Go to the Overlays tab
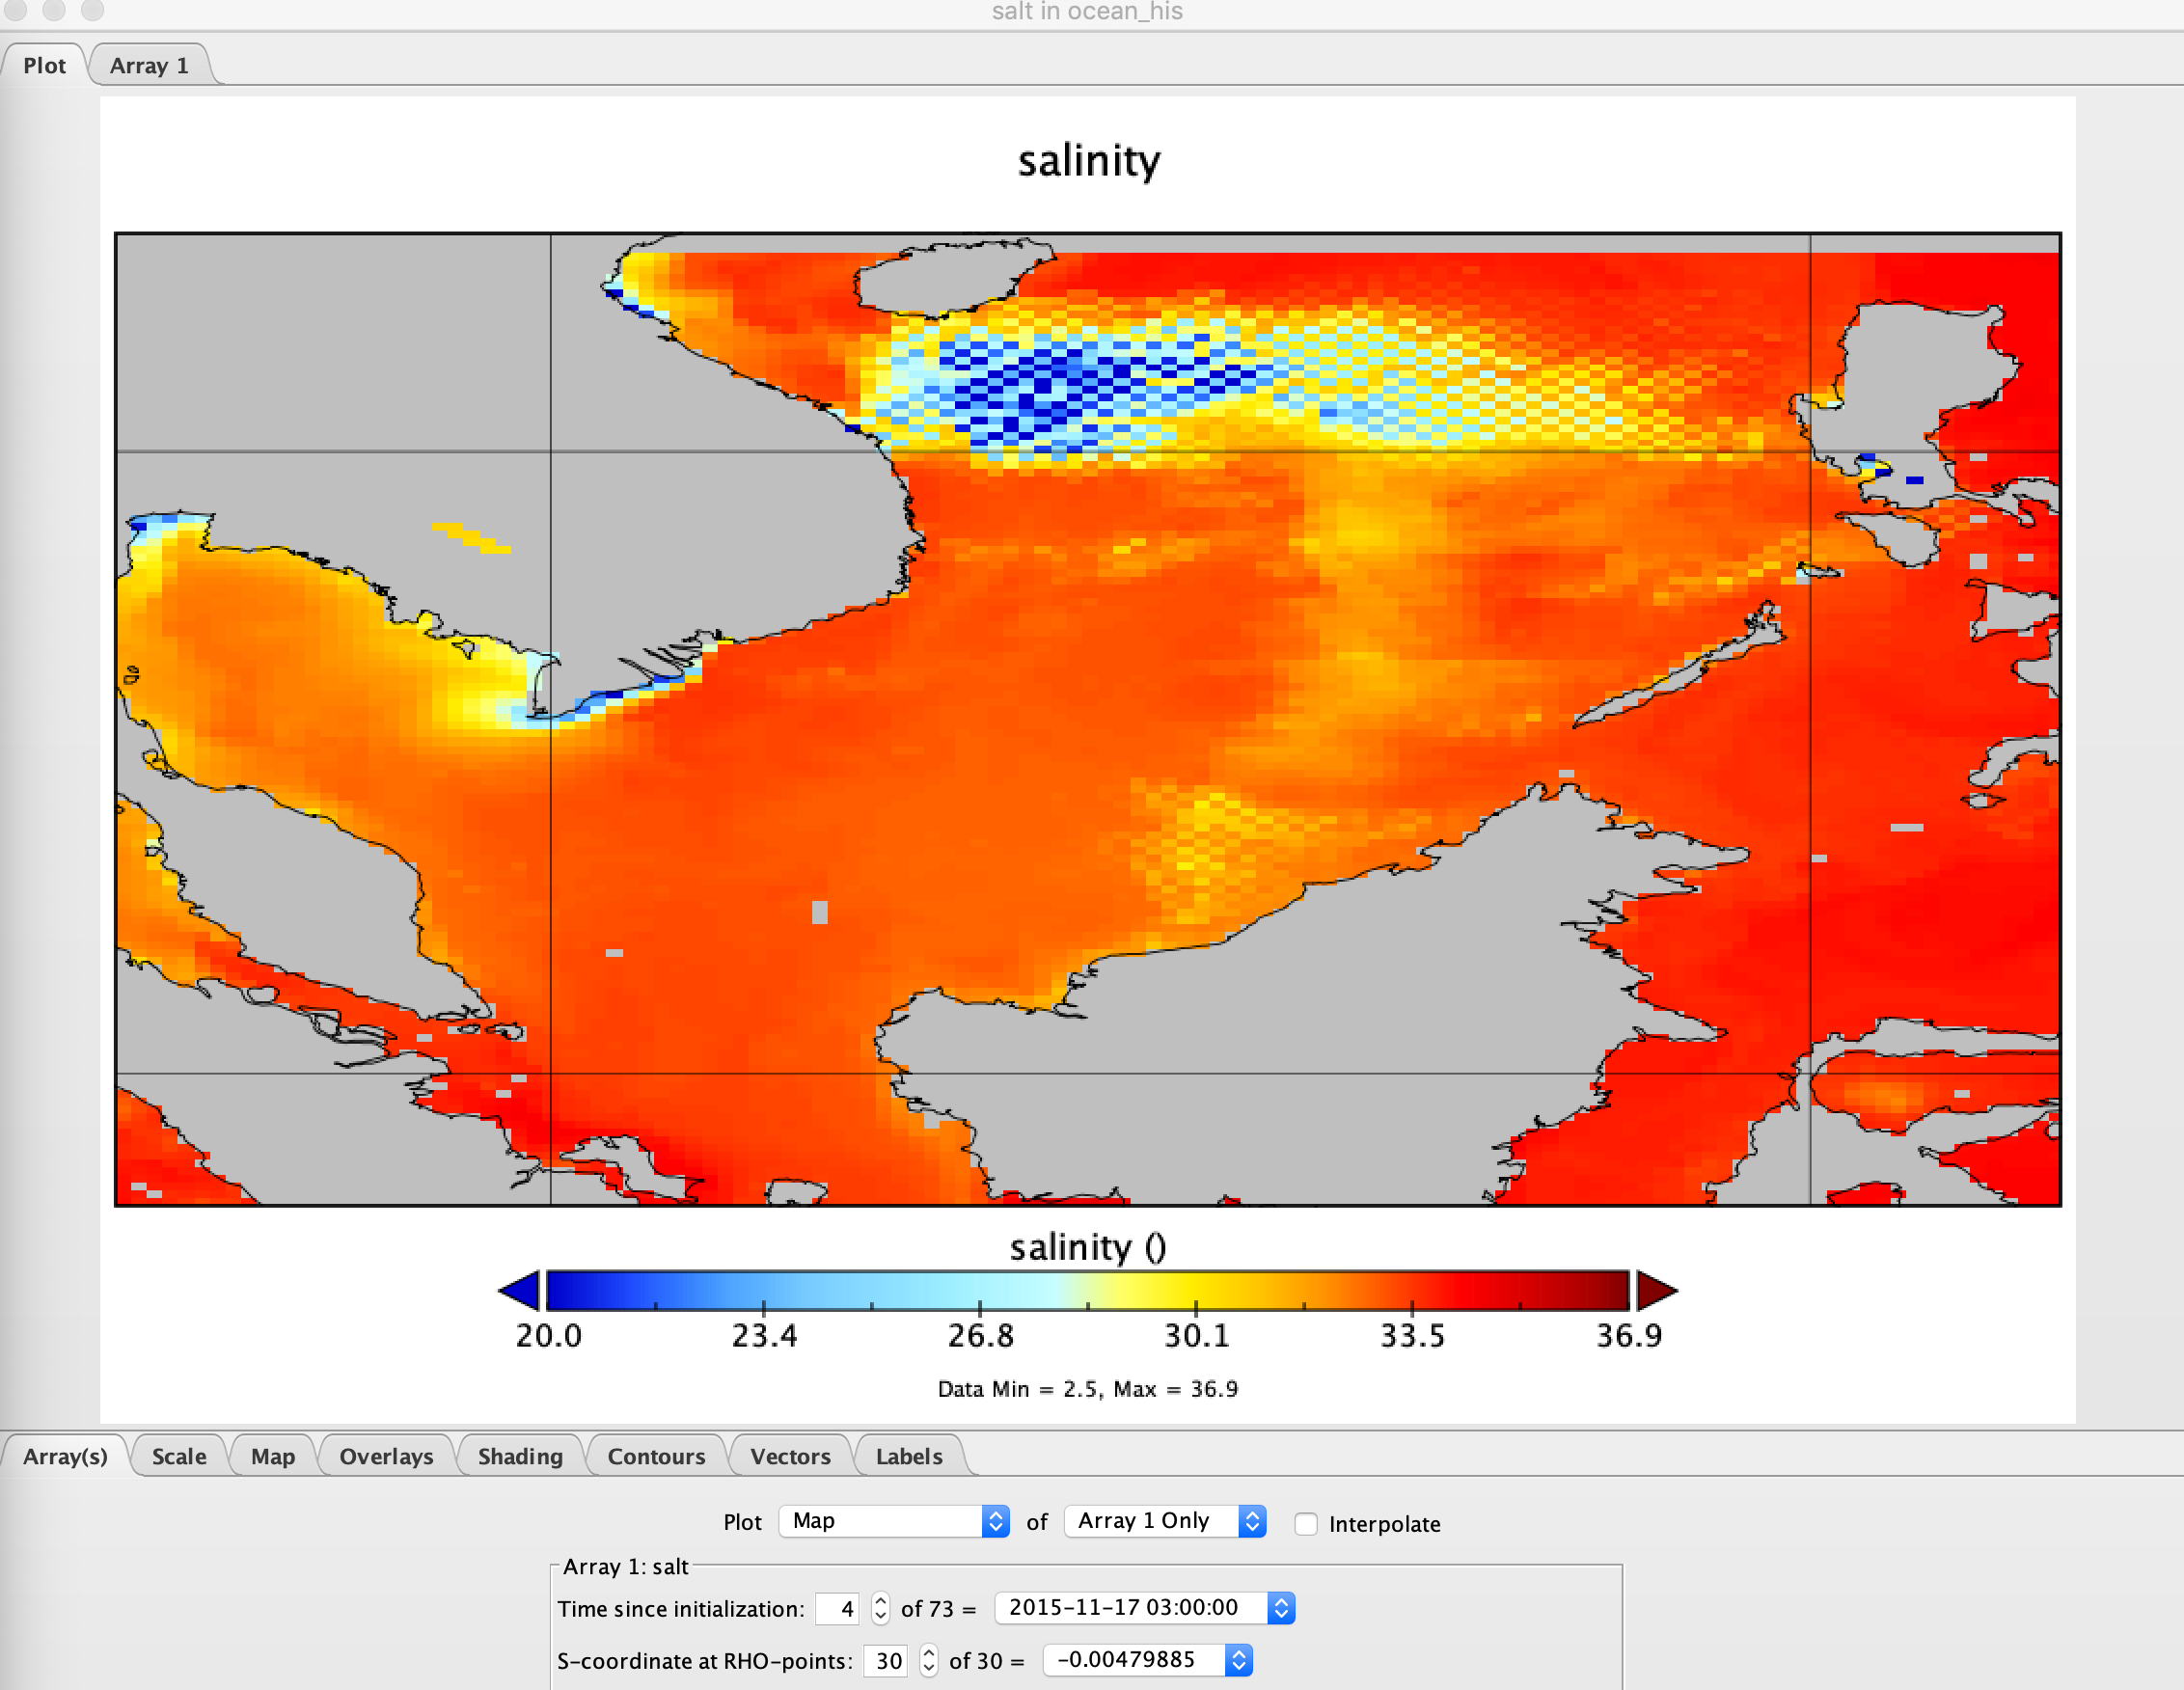This screenshot has height=1690, width=2184. click(386, 1456)
